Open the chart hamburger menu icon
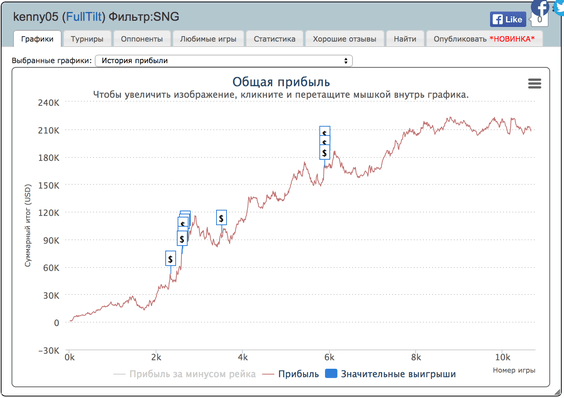 point(535,83)
